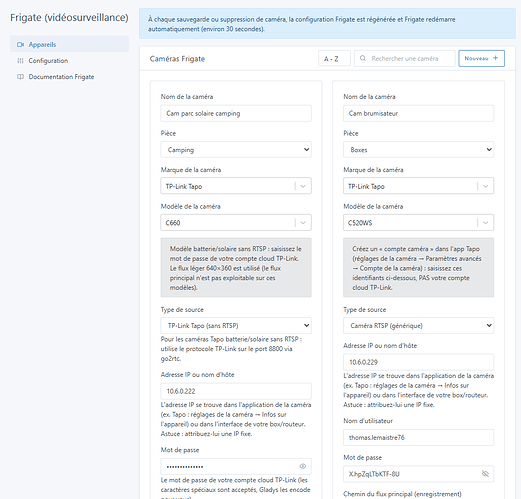Expand Pièce dropdown showing Camping
The width and height of the screenshot is (521, 499).
[x=236, y=150]
